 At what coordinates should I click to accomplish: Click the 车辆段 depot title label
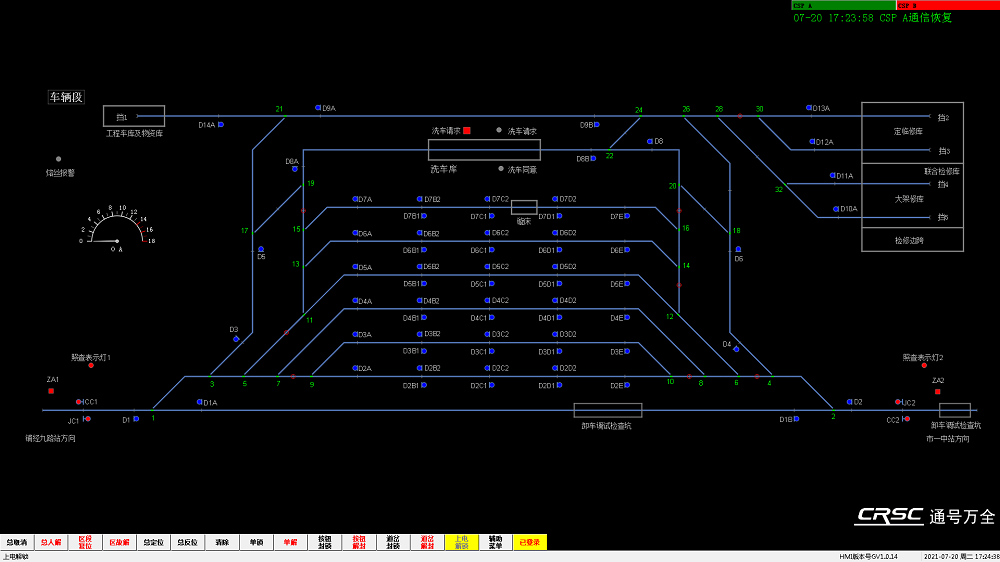(x=66, y=97)
